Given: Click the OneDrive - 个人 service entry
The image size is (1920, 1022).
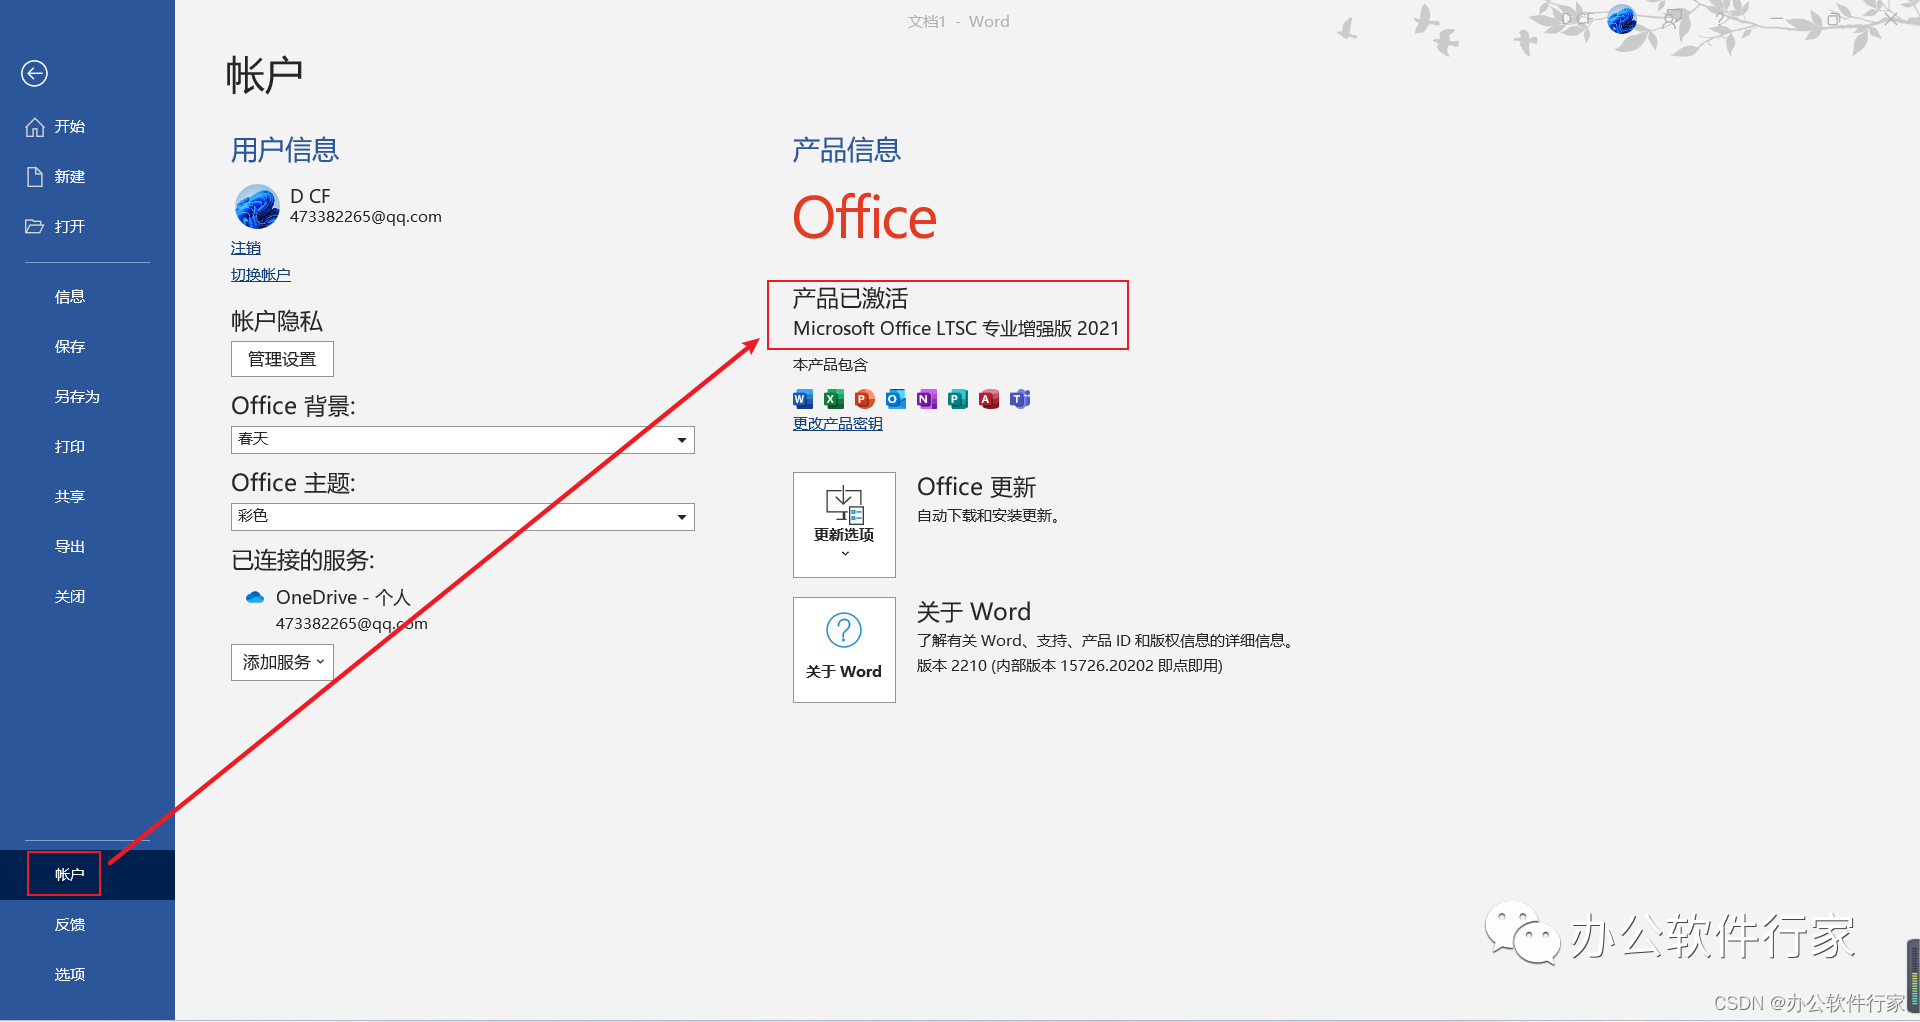Looking at the screenshot, I should pos(343,597).
